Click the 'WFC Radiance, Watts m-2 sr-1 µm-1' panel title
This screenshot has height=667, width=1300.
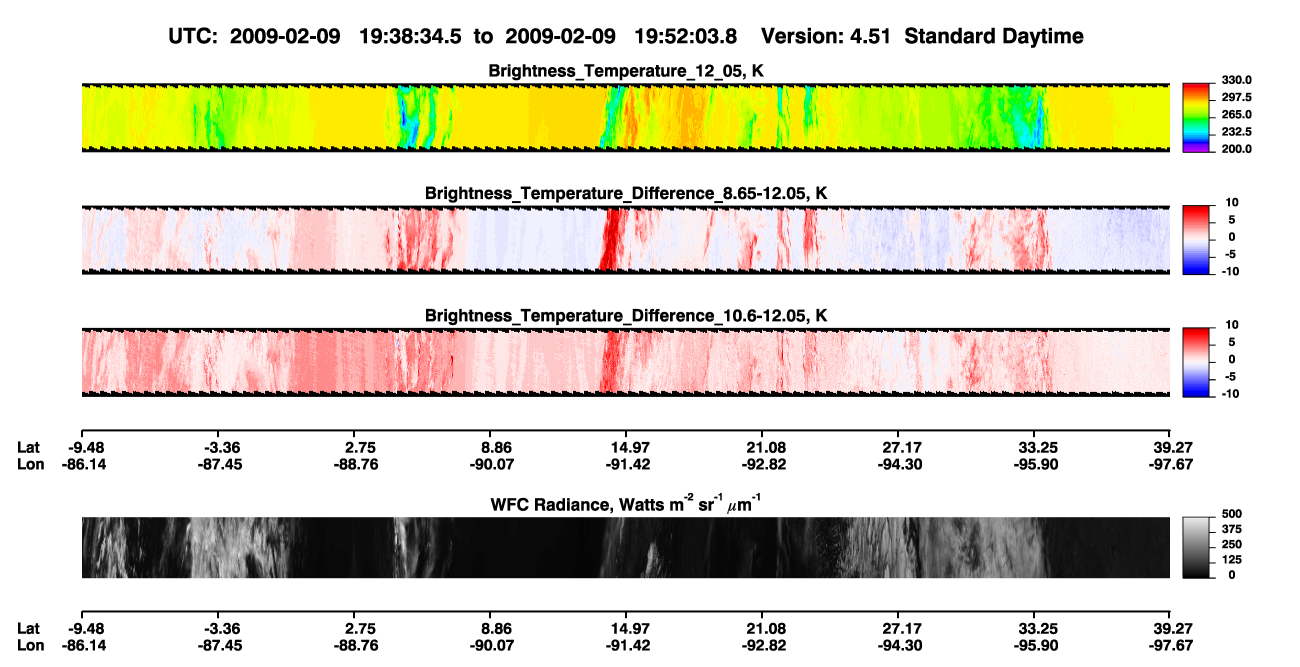(626, 503)
